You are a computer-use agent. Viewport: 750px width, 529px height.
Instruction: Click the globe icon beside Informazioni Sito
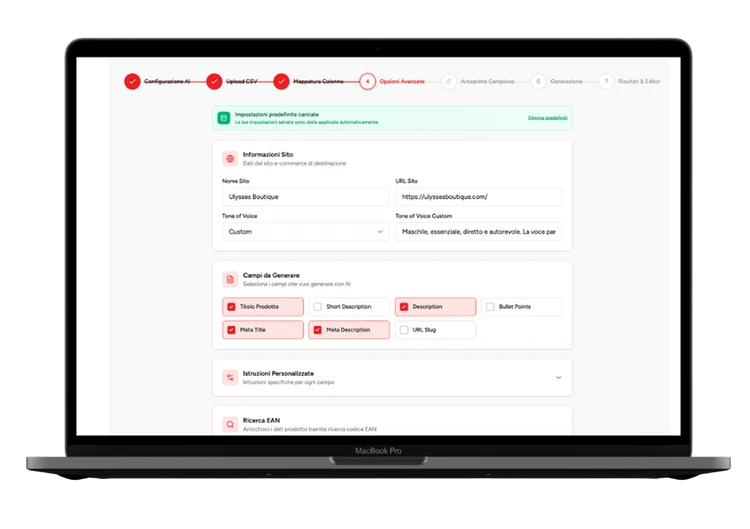point(230,158)
